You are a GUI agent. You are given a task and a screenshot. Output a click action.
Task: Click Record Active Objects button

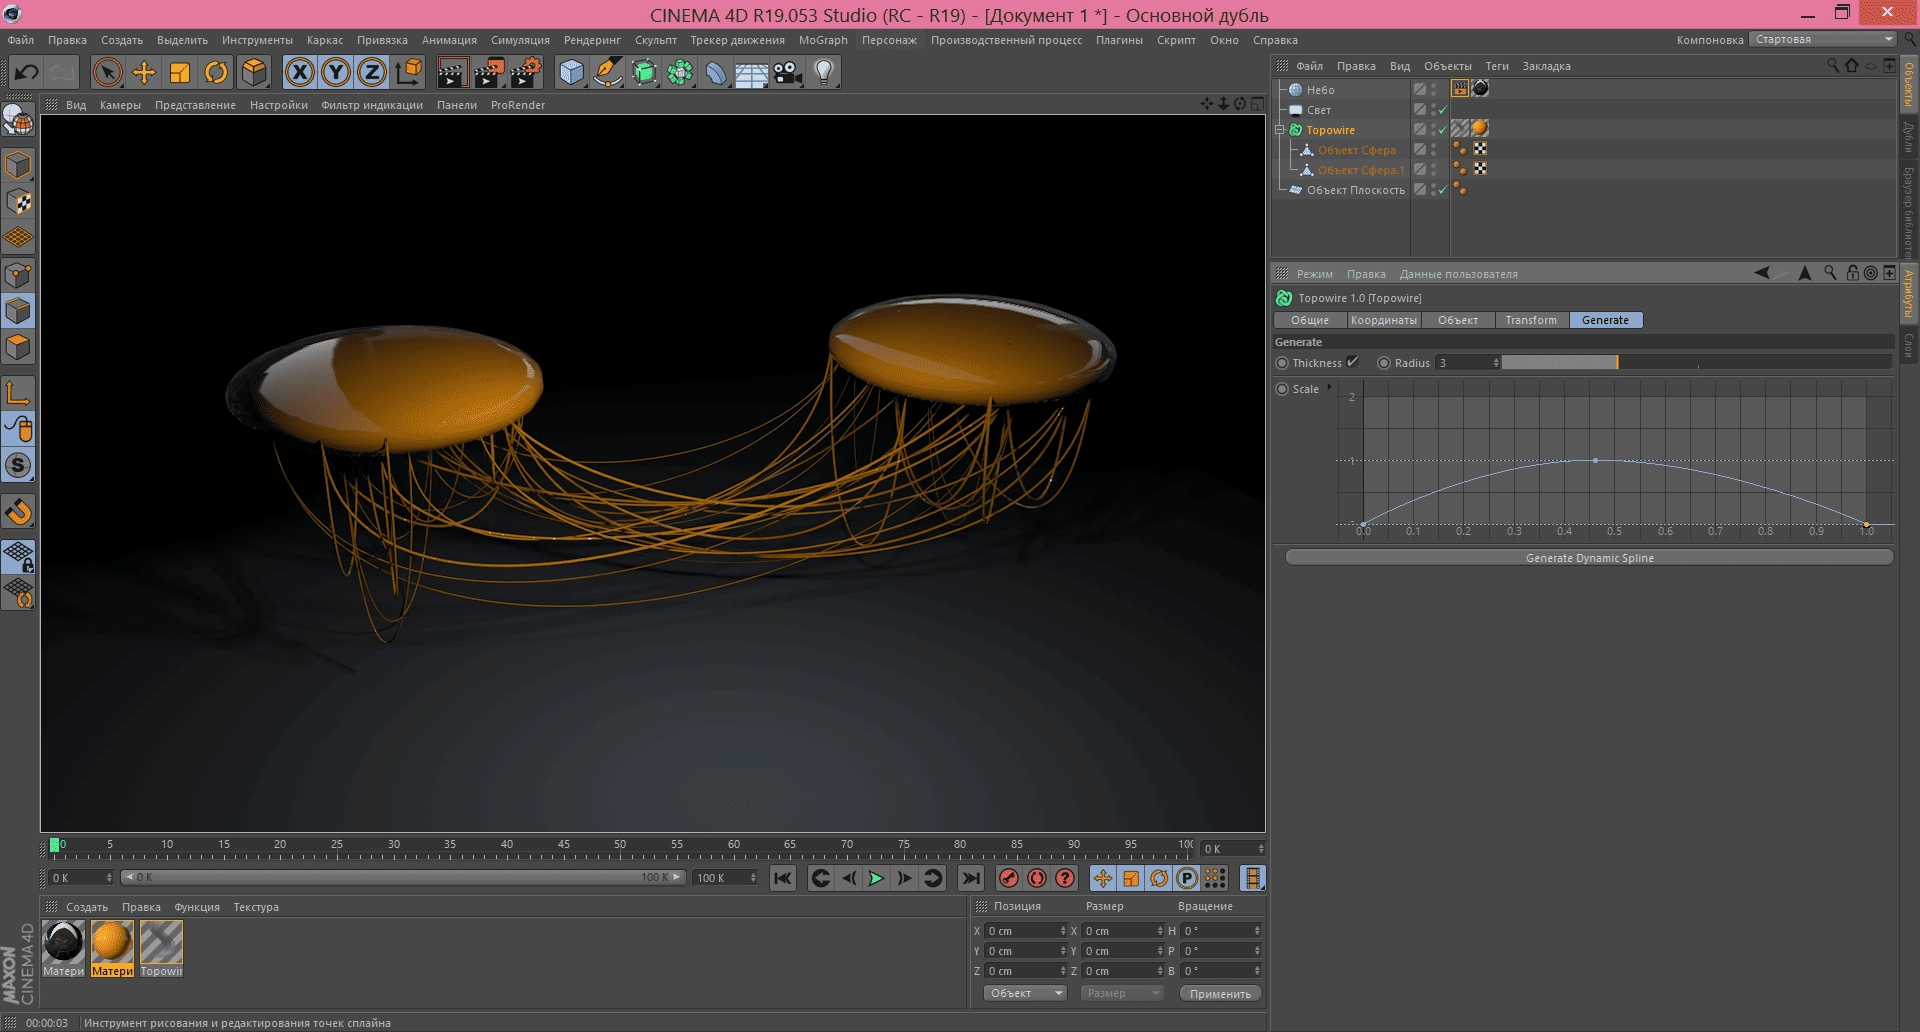pyautogui.click(x=1009, y=878)
